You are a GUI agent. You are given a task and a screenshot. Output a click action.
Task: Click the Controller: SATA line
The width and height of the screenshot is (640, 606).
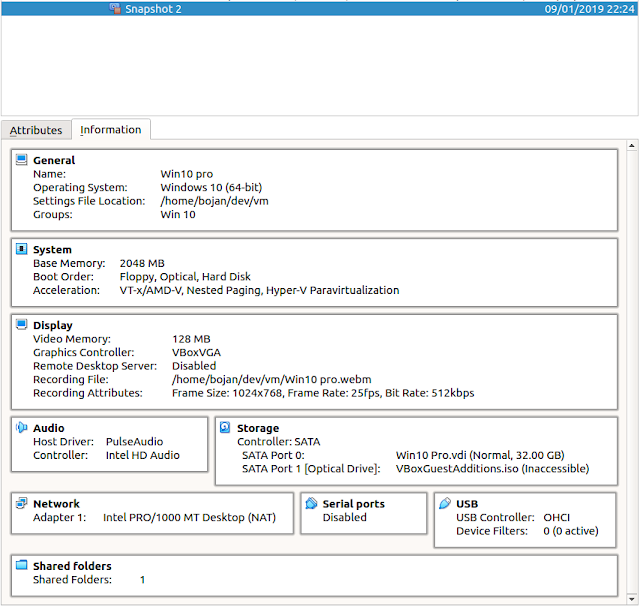(279, 442)
